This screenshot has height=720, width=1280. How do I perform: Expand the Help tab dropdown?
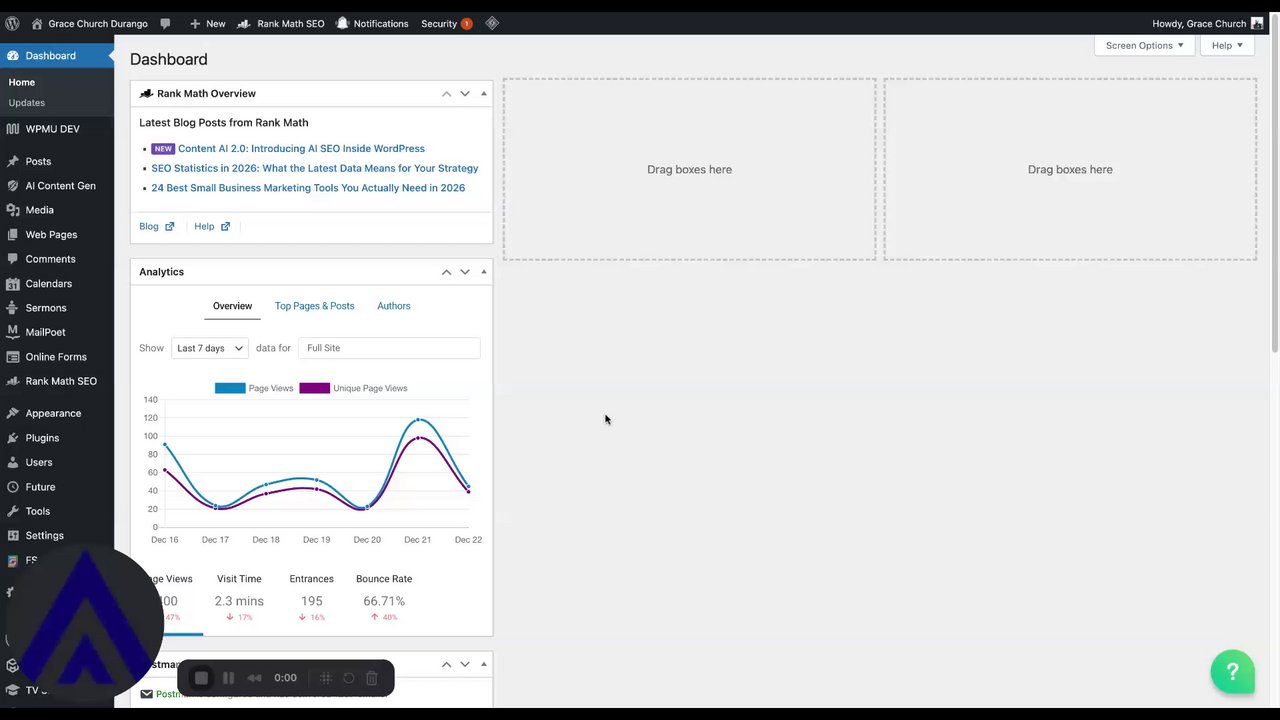(1227, 45)
